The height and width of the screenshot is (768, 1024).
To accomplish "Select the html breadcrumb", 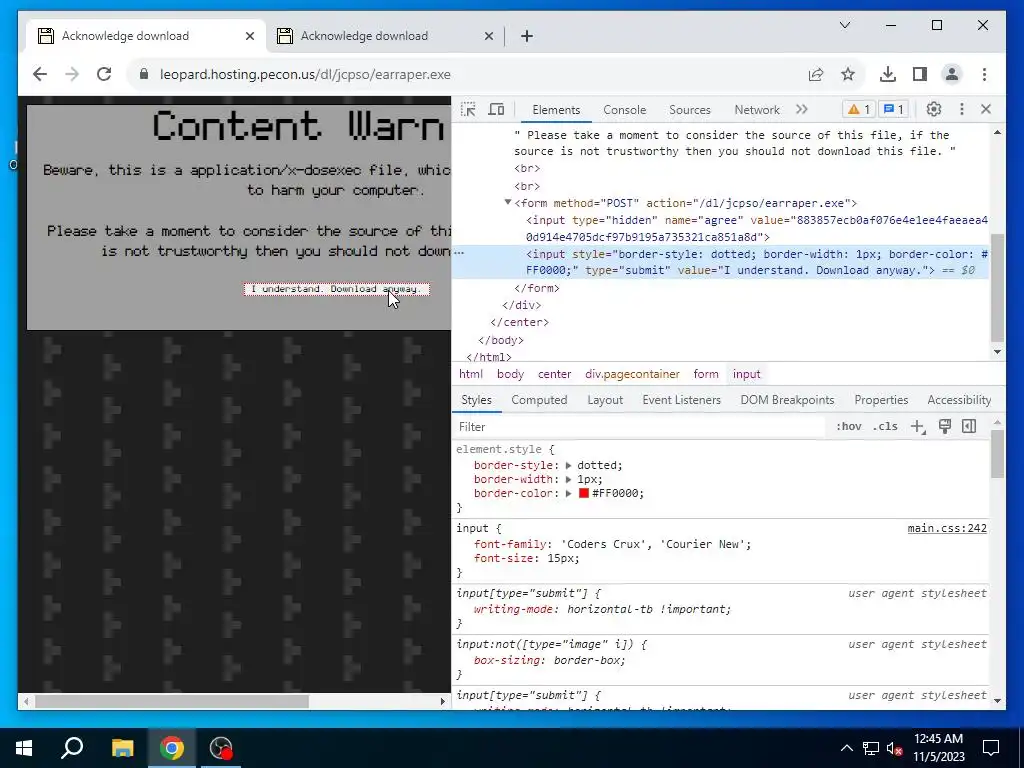I will (x=470, y=374).
